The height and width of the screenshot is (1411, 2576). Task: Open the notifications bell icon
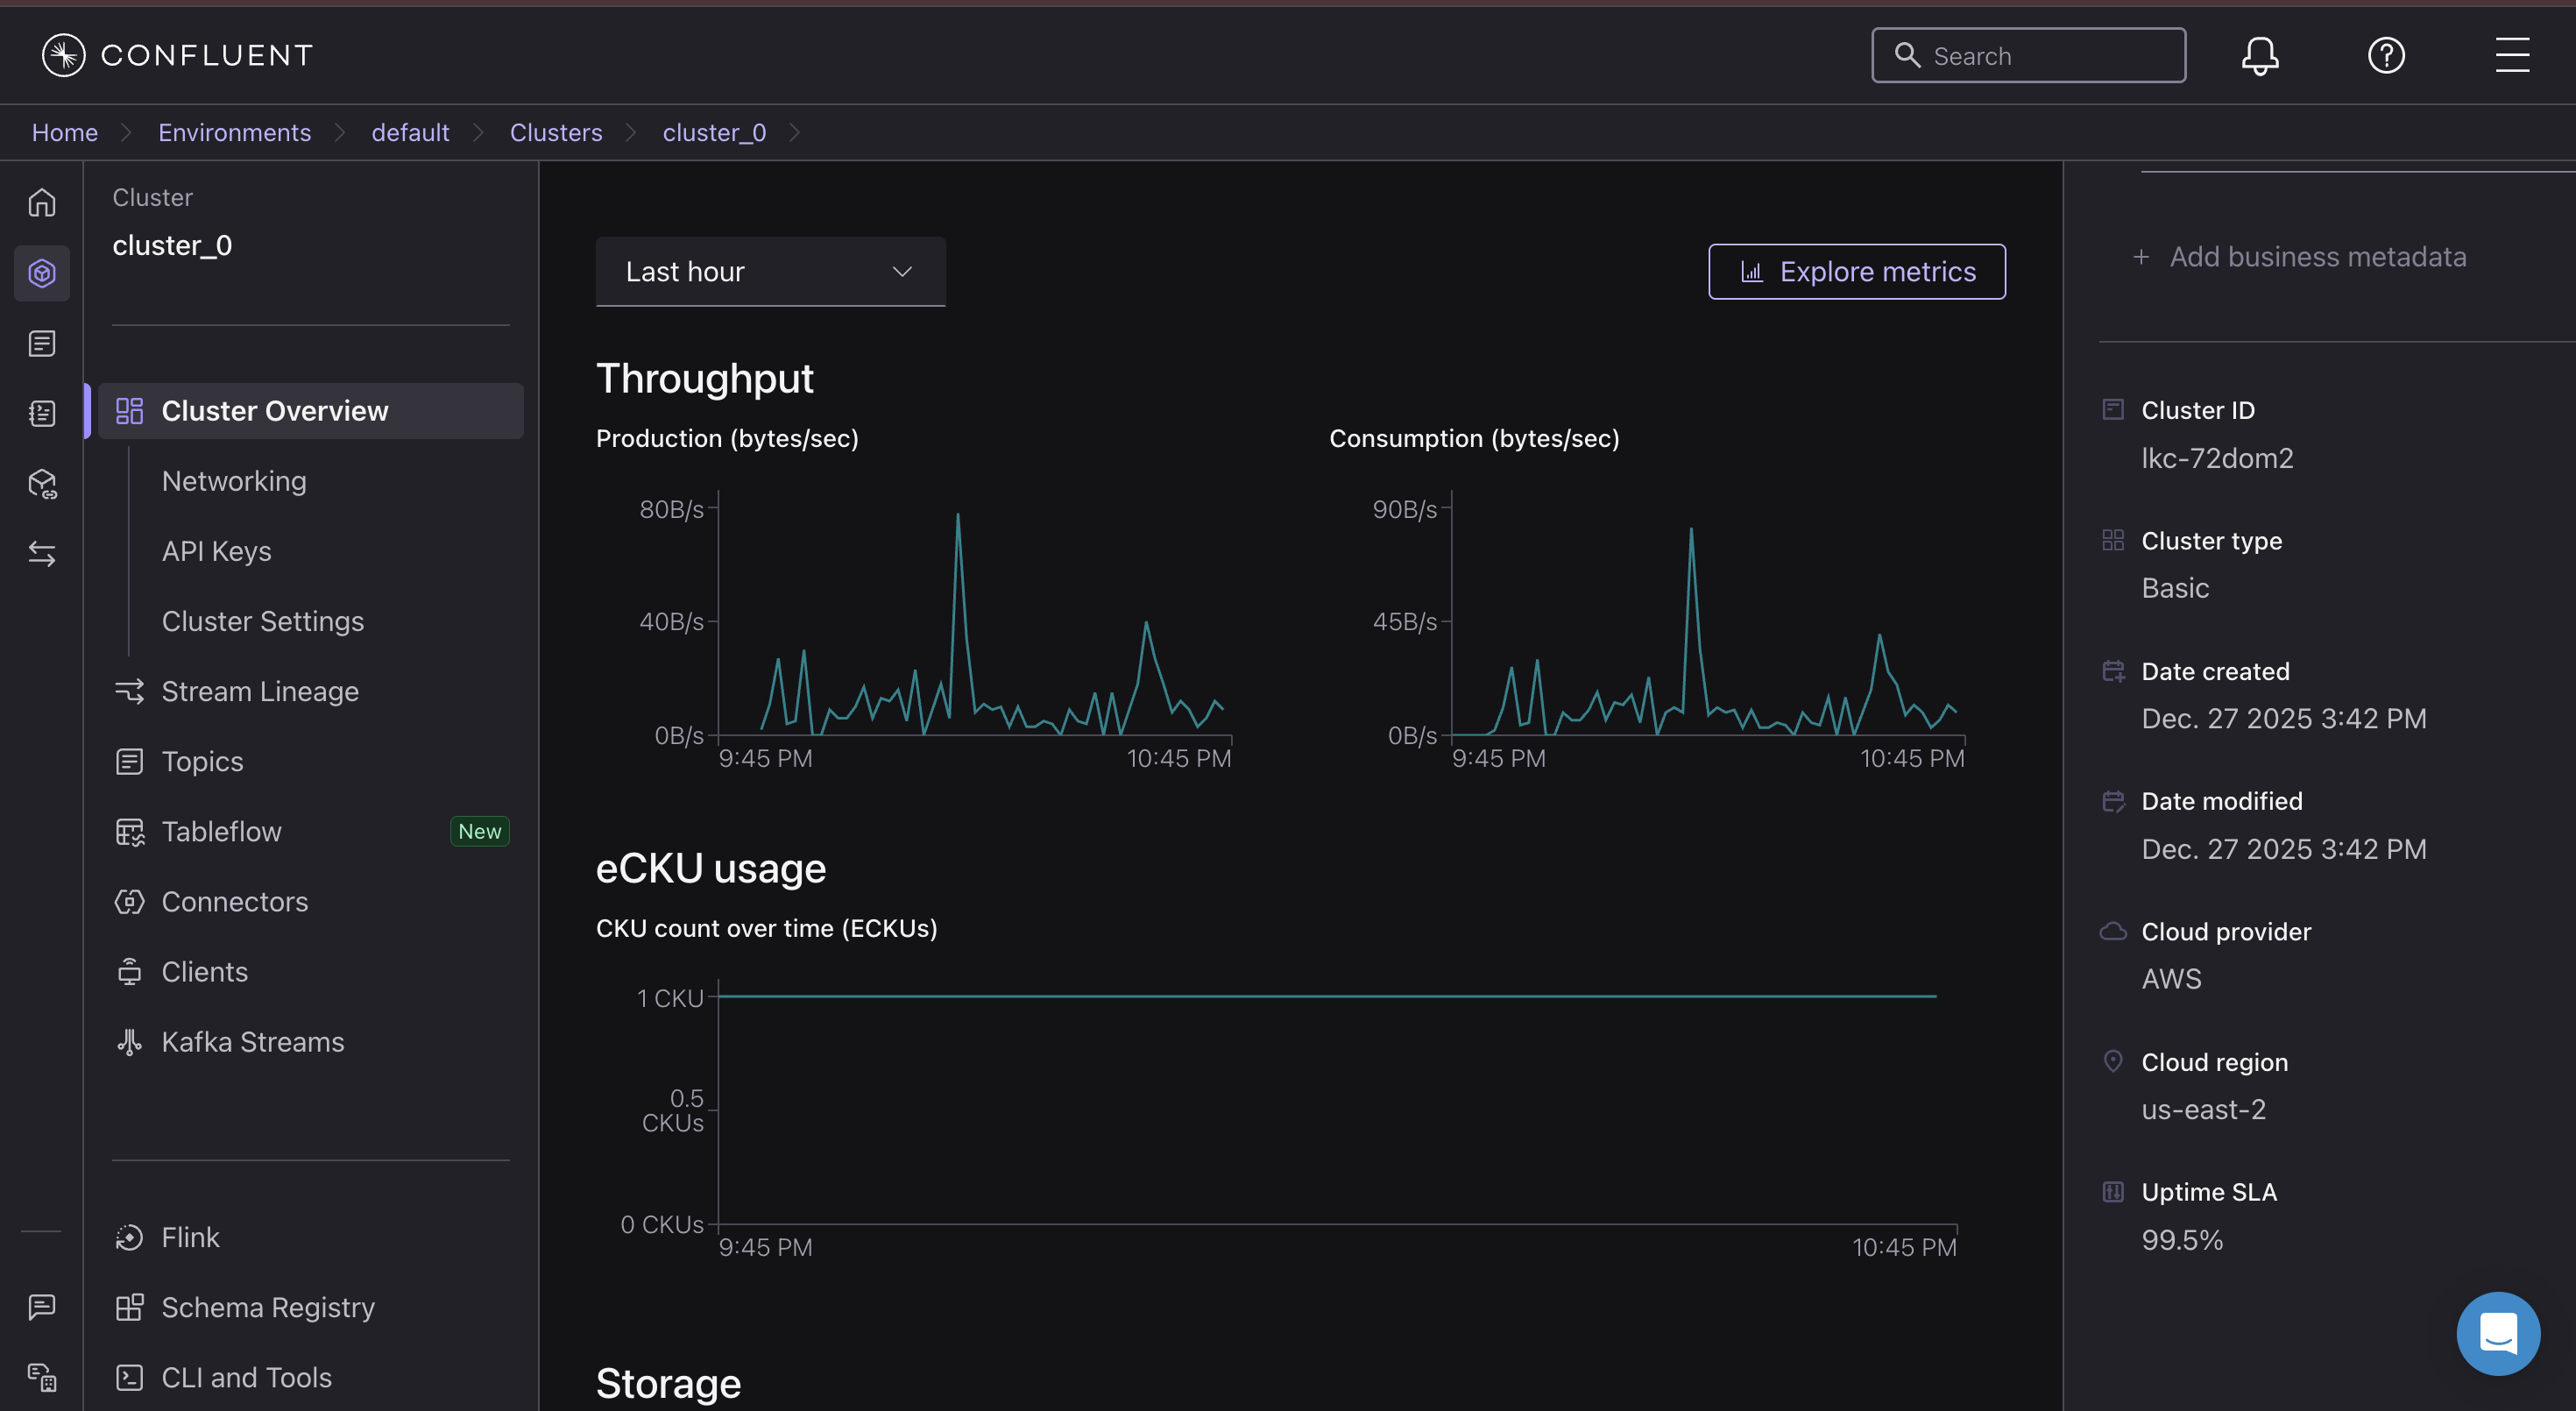point(2260,55)
